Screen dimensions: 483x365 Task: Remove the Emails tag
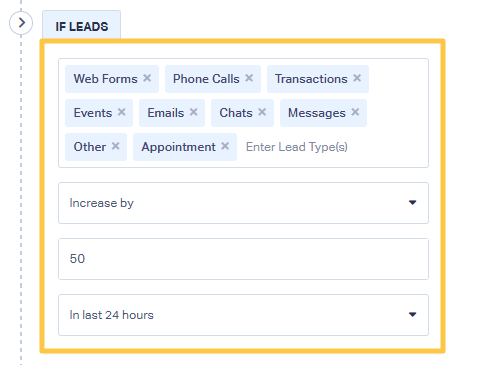[194, 112]
